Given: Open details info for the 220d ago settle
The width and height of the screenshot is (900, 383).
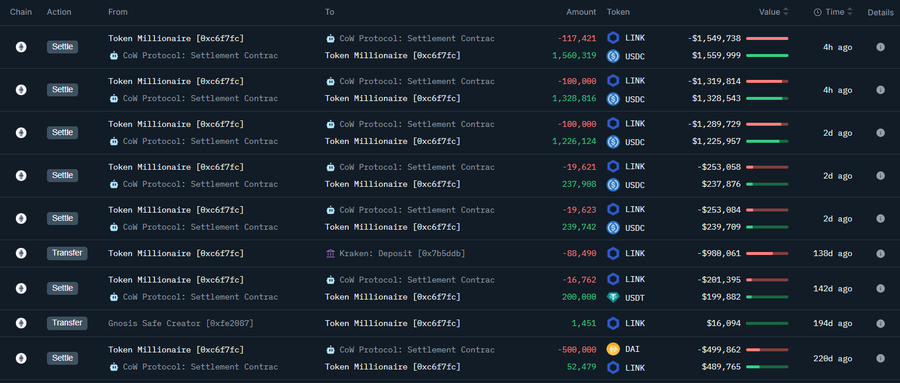Looking at the screenshot, I should click(x=880, y=358).
